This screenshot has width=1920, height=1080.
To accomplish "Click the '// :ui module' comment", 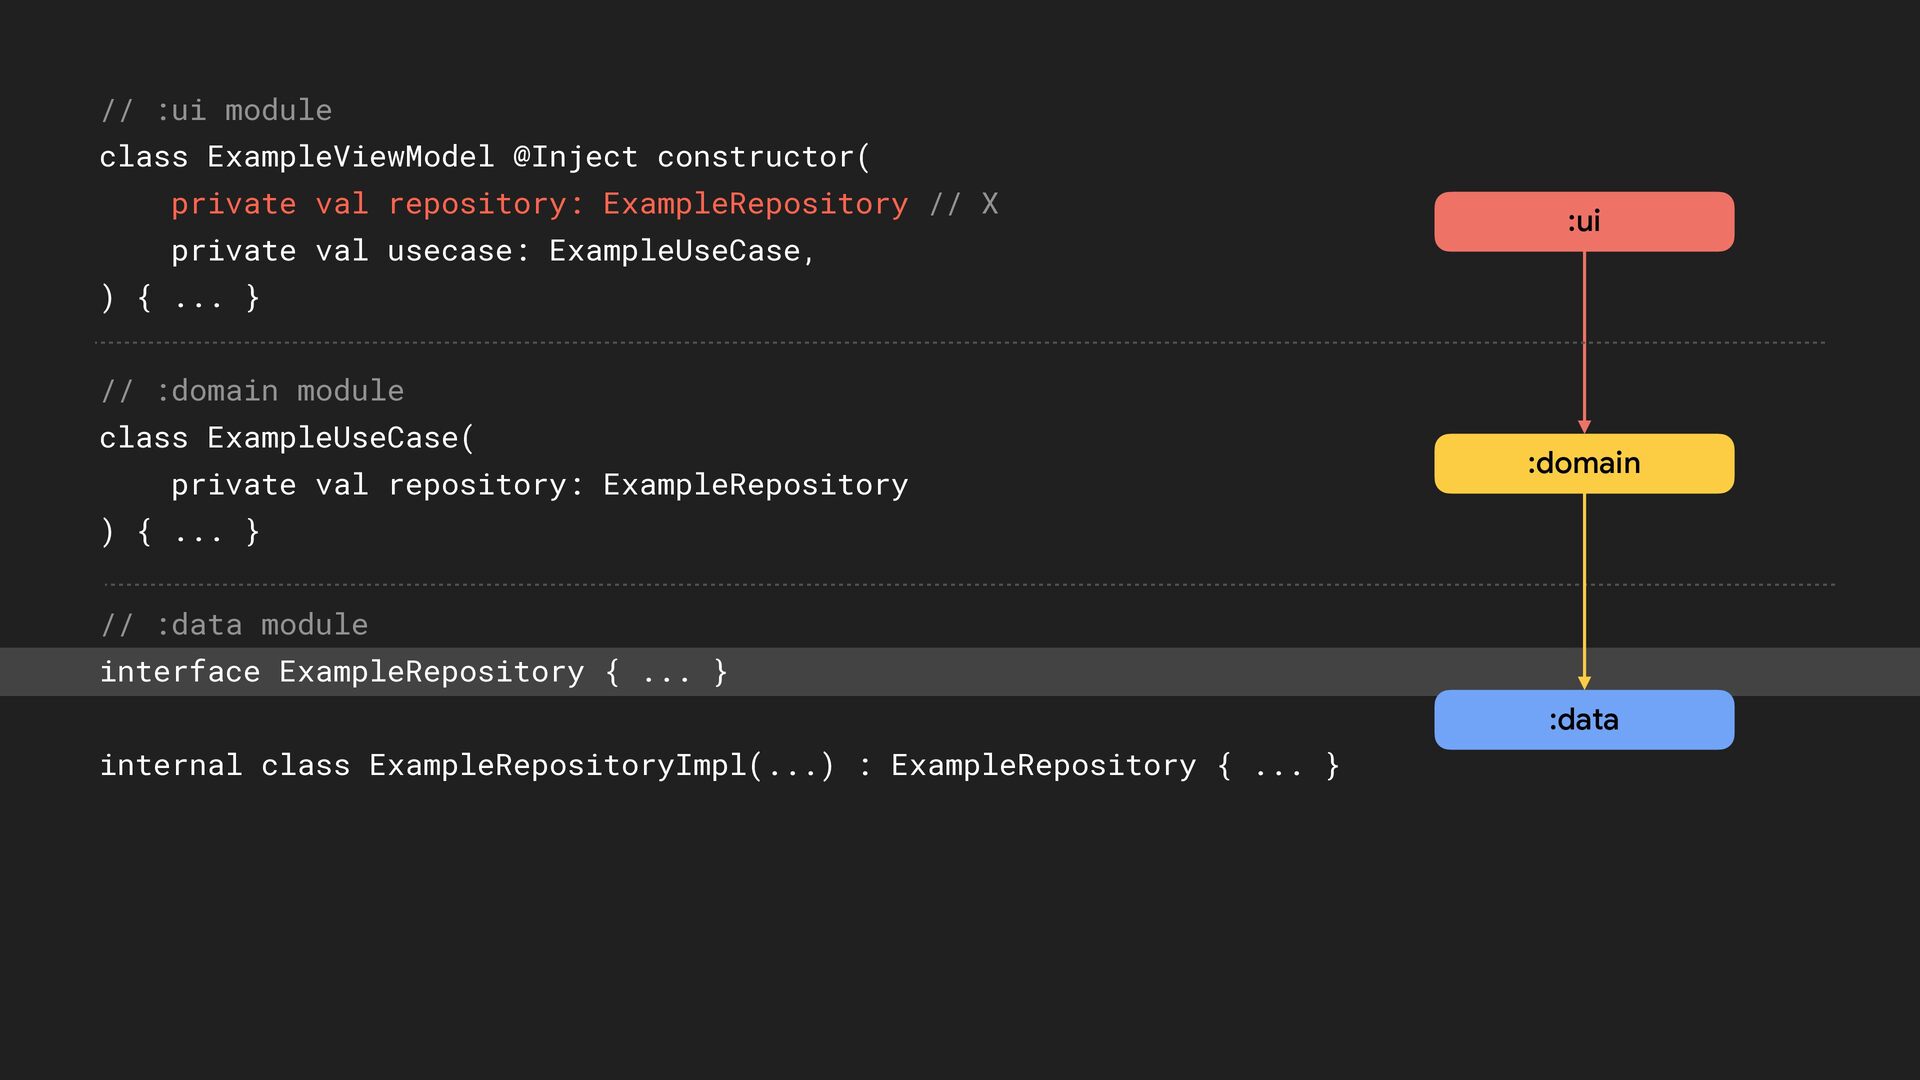I will click(216, 110).
